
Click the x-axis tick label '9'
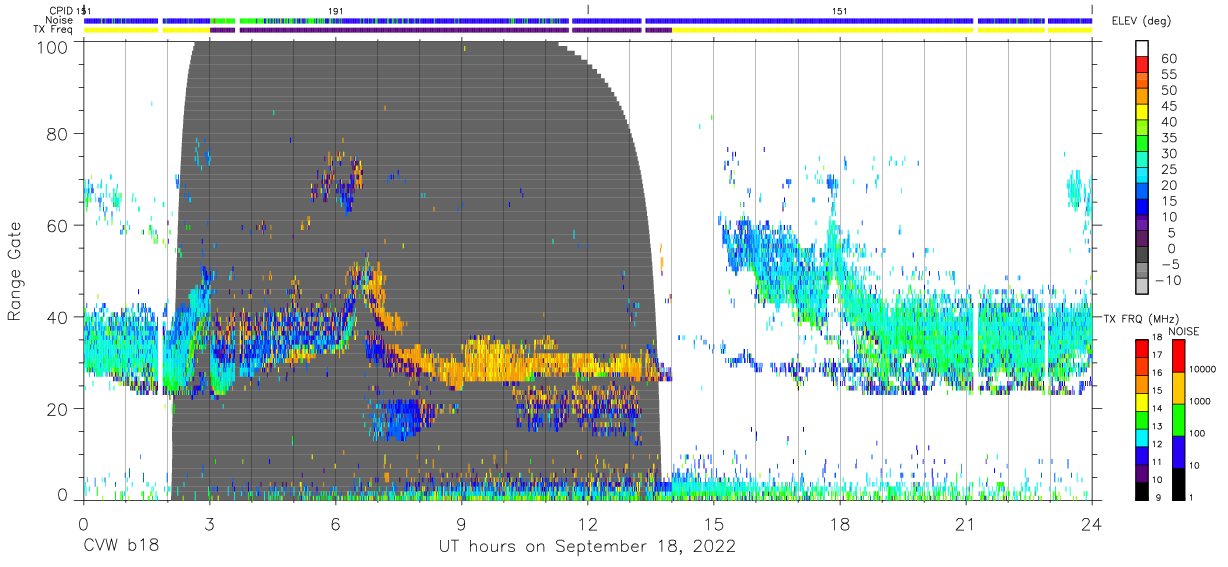(461, 523)
